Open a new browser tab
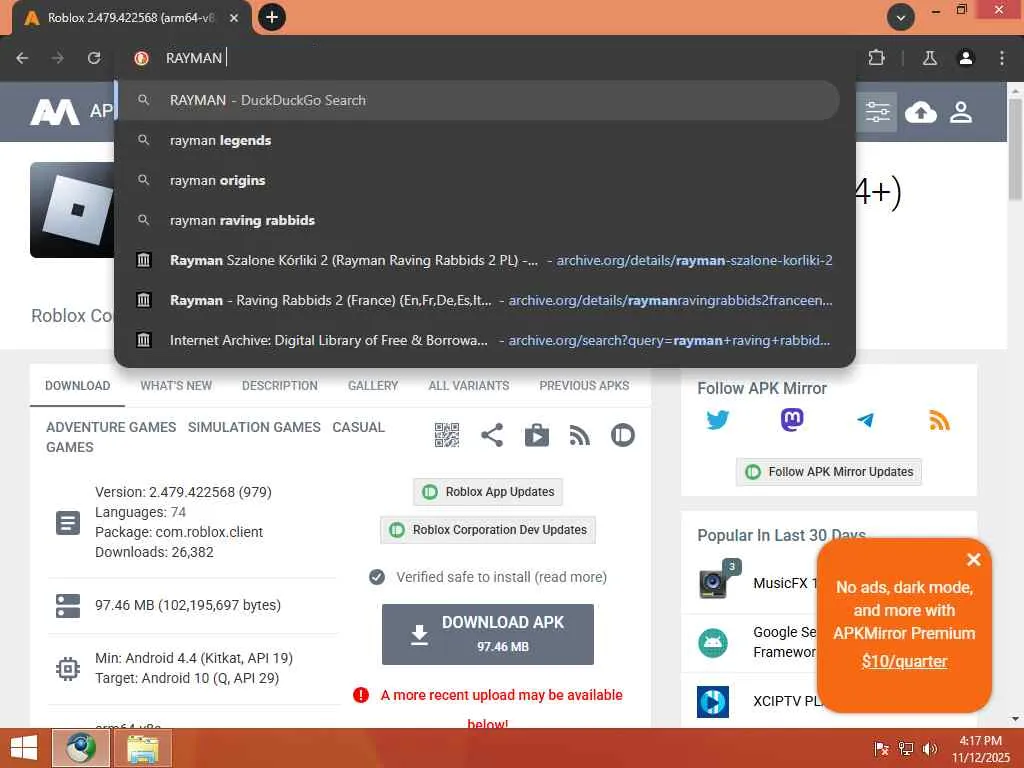 272,17
